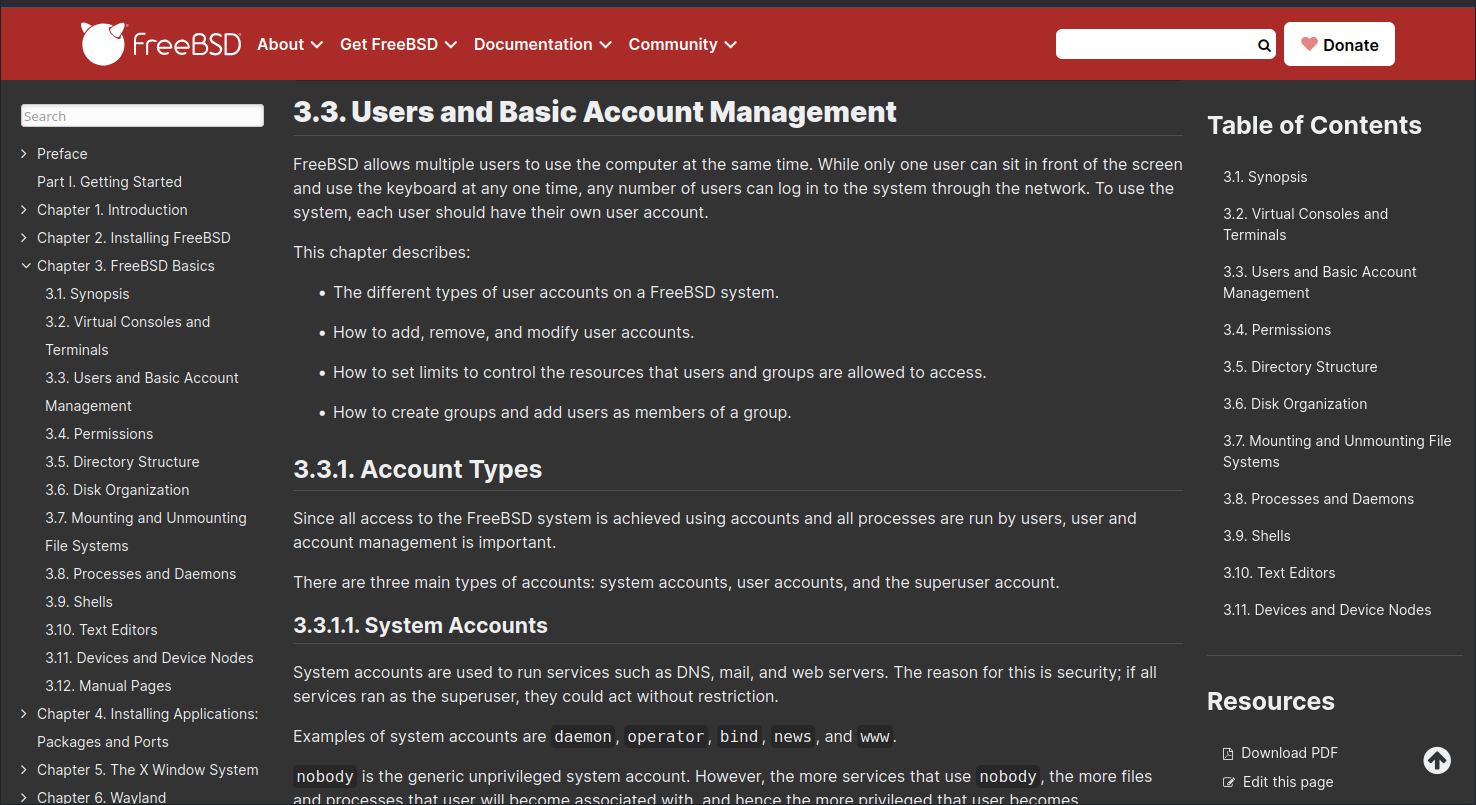The width and height of the screenshot is (1476, 805).
Task: Go to 3.4. Permissions in Table of Contents
Action: [1277, 330]
